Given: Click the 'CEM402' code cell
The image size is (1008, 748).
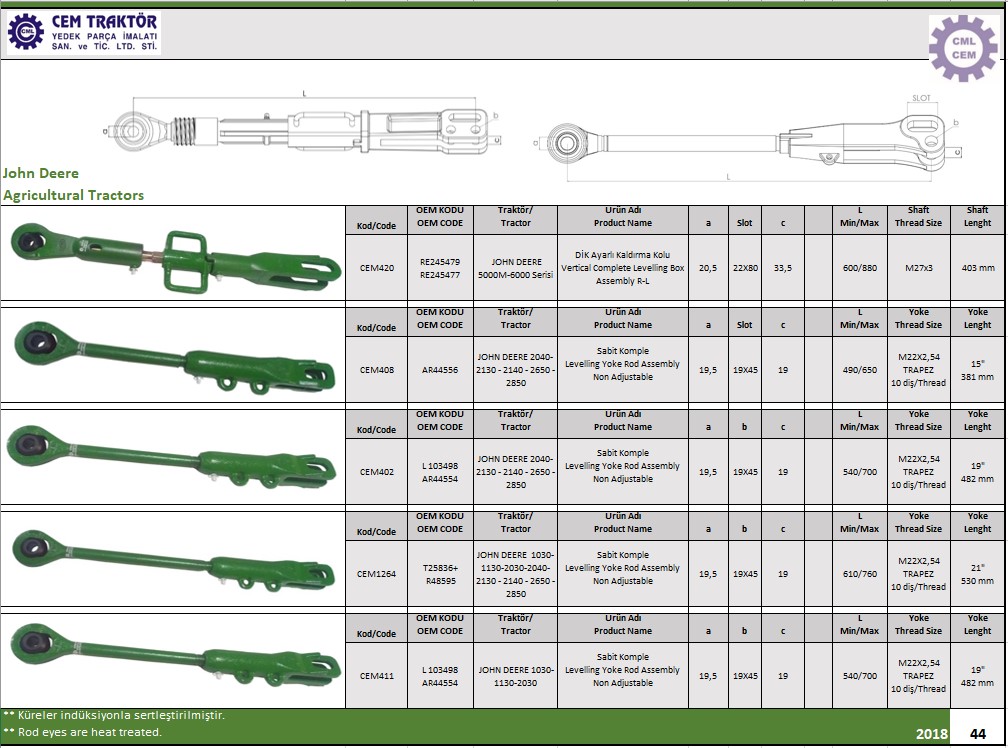Looking at the screenshot, I should [x=377, y=472].
